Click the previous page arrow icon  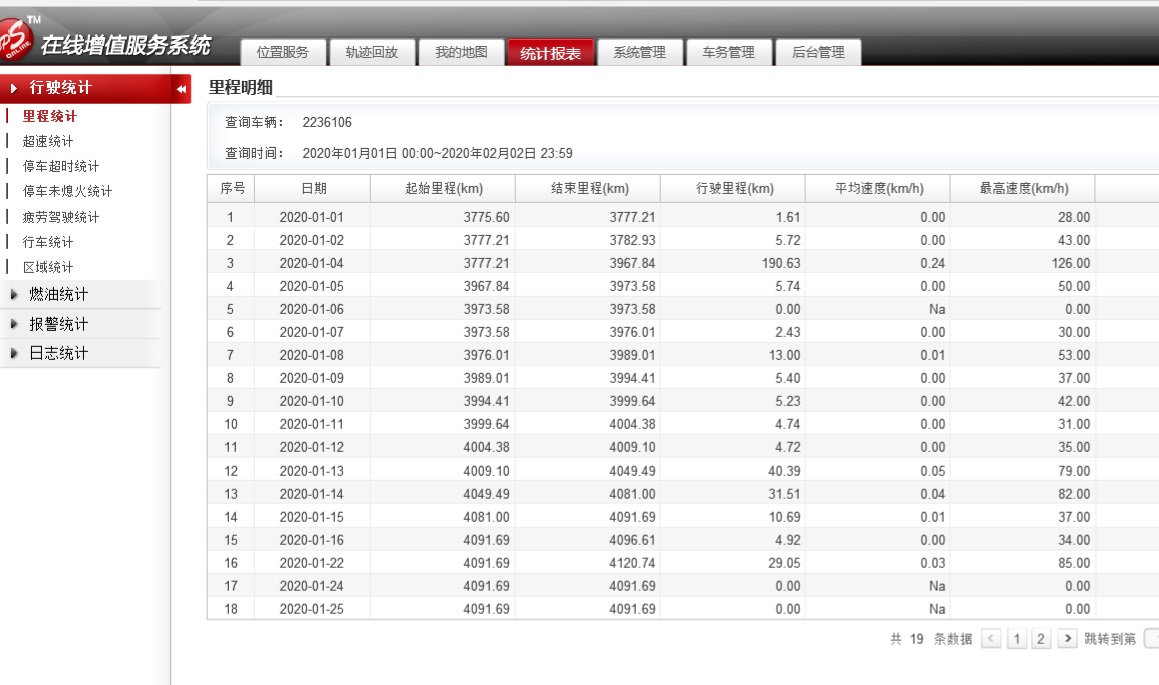(x=990, y=639)
